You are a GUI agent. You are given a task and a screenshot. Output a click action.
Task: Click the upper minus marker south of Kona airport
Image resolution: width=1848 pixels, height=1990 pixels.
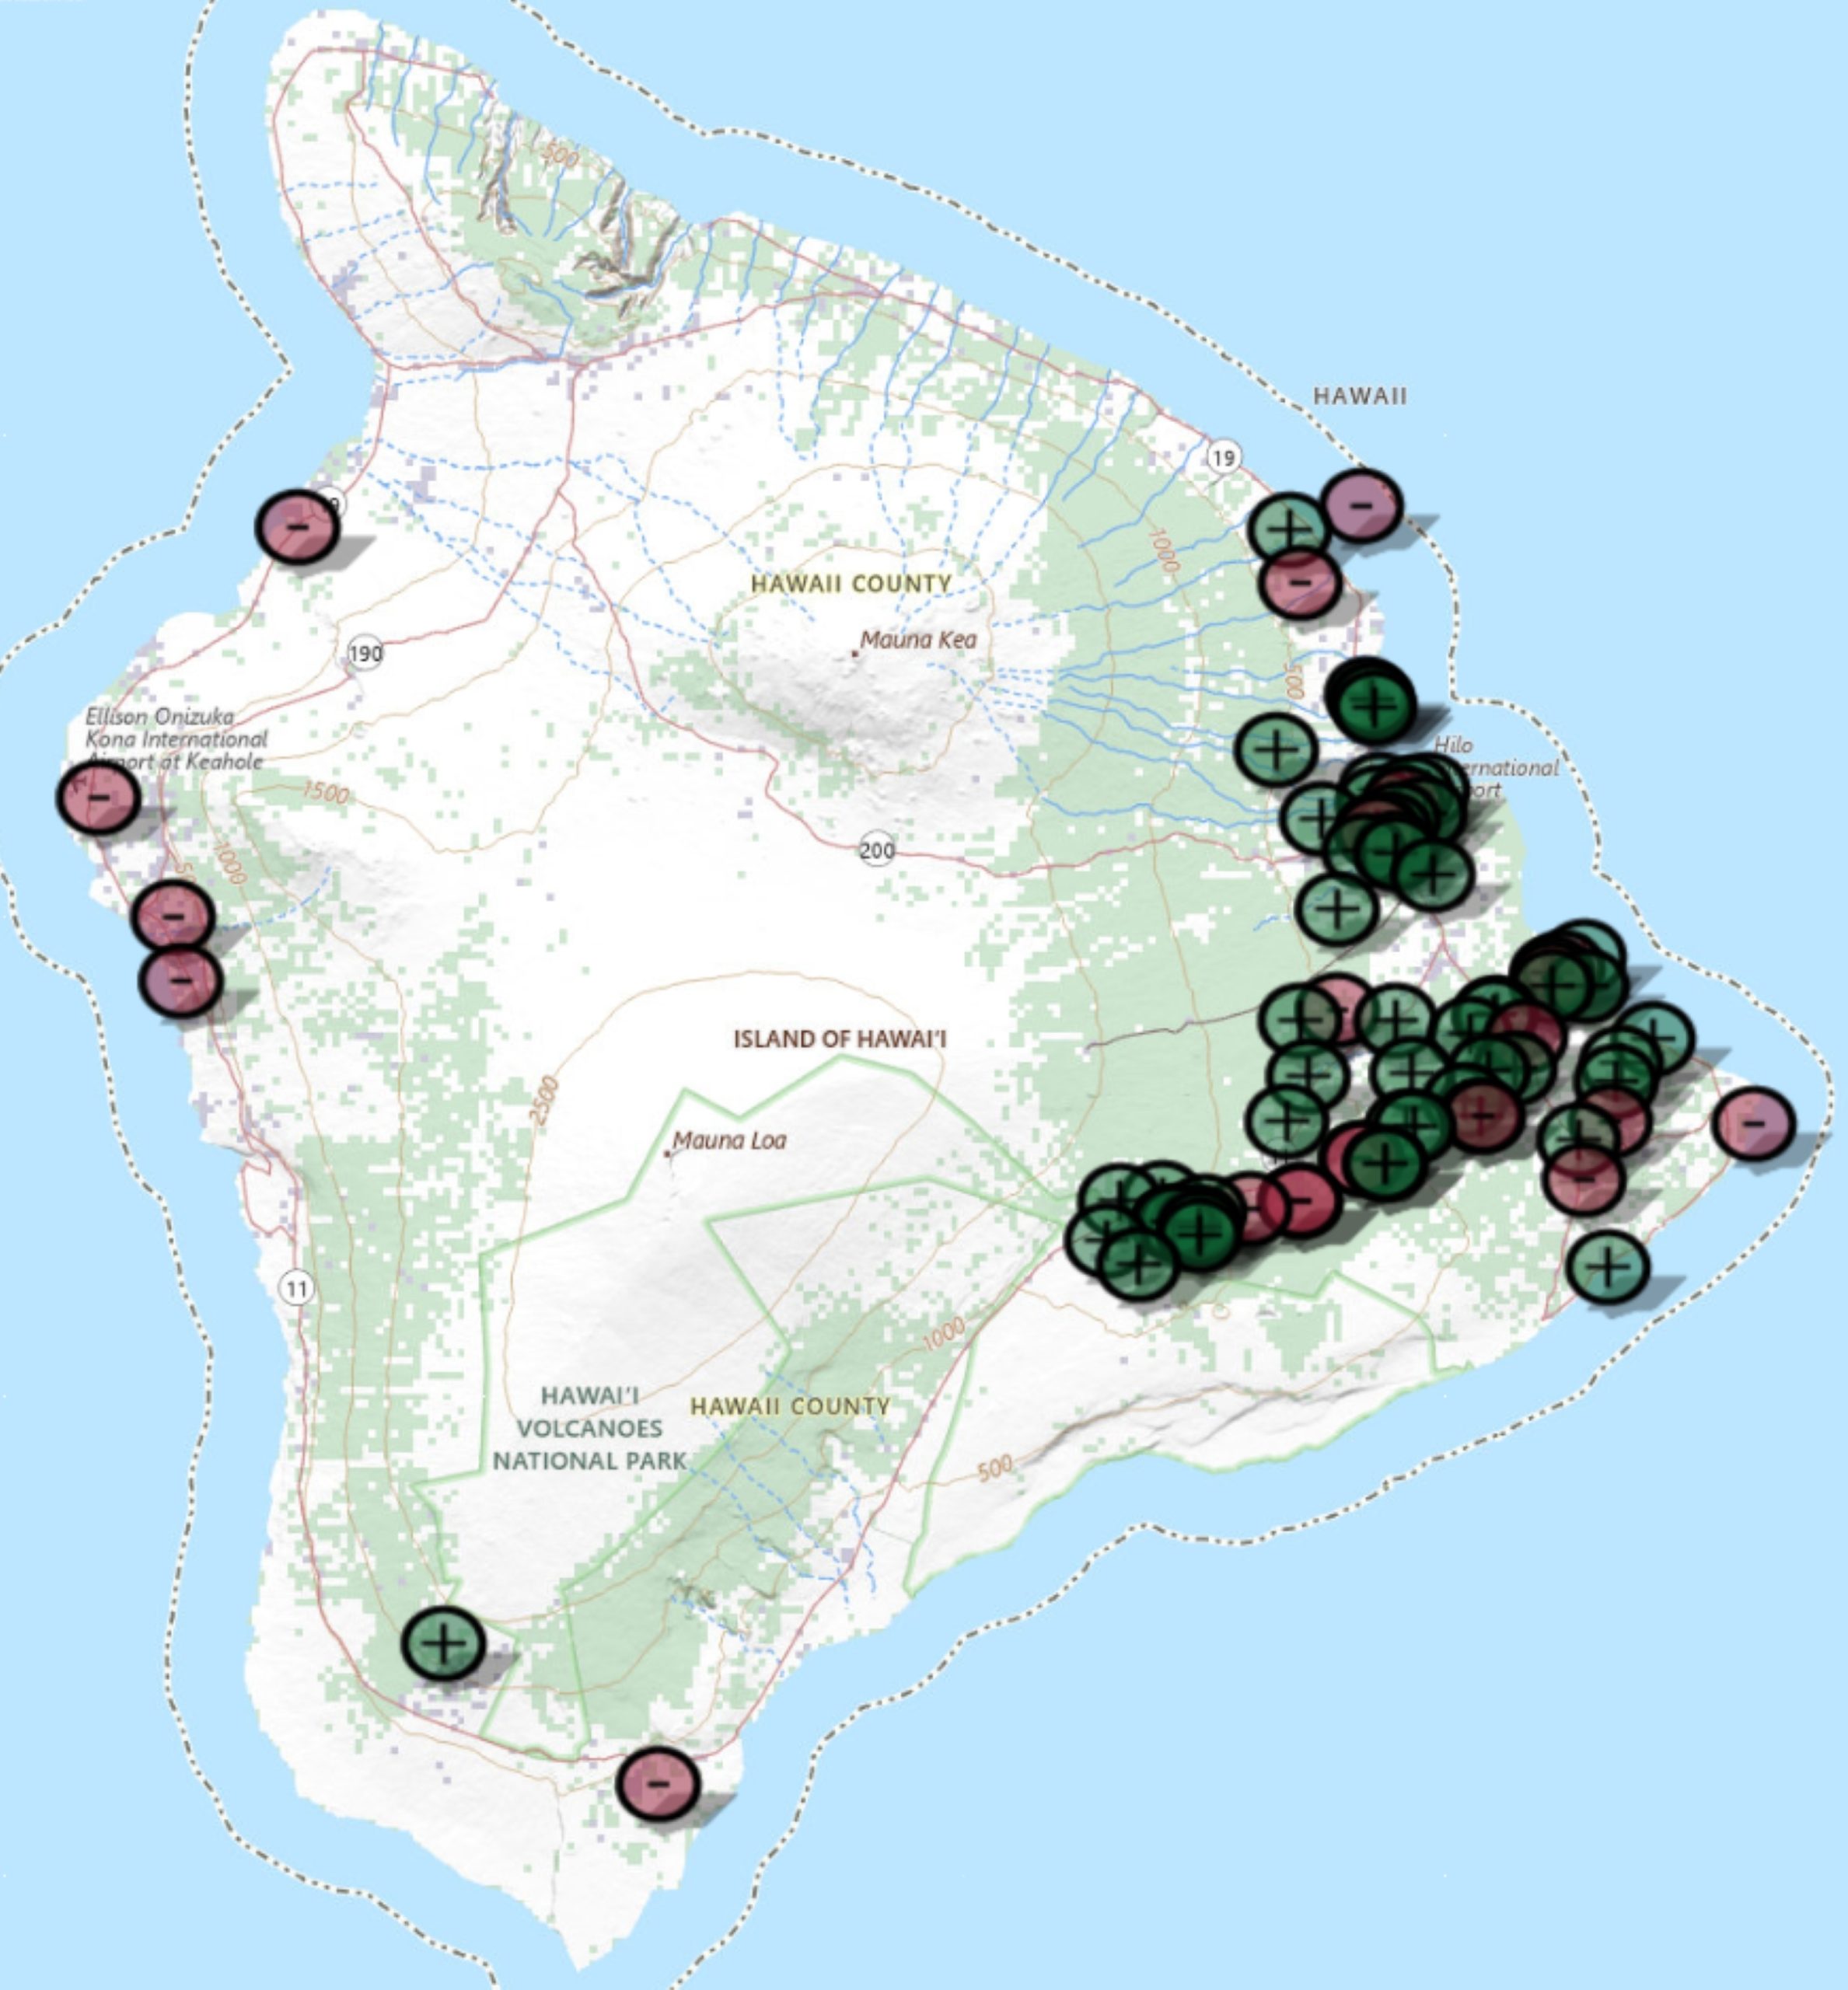[173, 916]
